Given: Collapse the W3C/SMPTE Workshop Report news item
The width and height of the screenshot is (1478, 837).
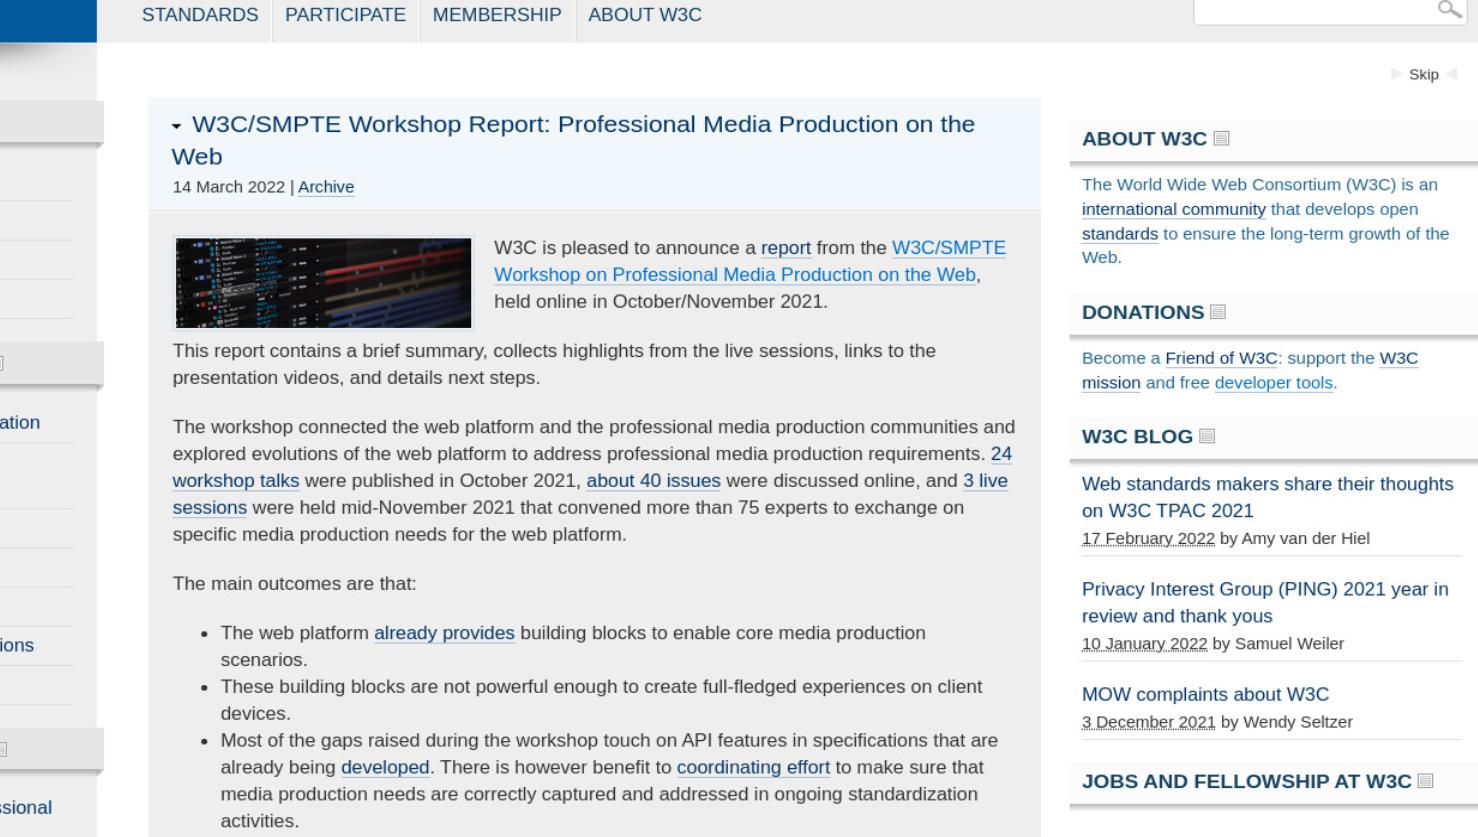Looking at the screenshot, I should click(177, 126).
